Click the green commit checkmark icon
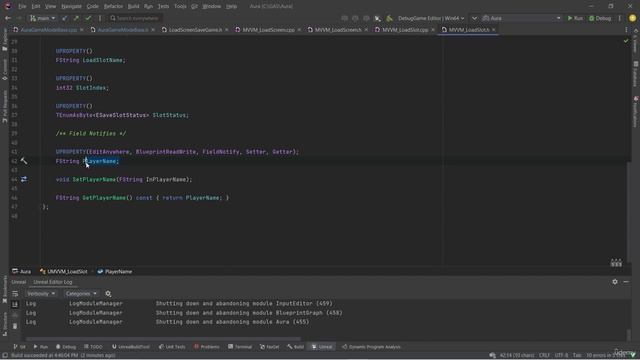 point(88,18)
